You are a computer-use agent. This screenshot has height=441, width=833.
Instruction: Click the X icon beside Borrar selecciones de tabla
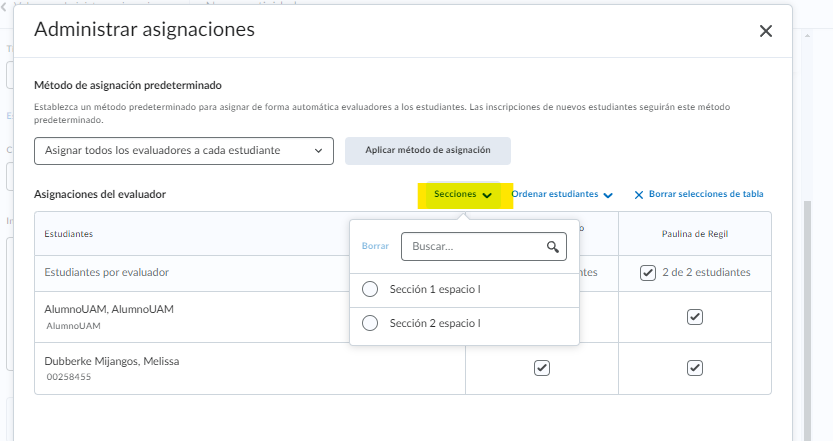[x=639, y=194]
